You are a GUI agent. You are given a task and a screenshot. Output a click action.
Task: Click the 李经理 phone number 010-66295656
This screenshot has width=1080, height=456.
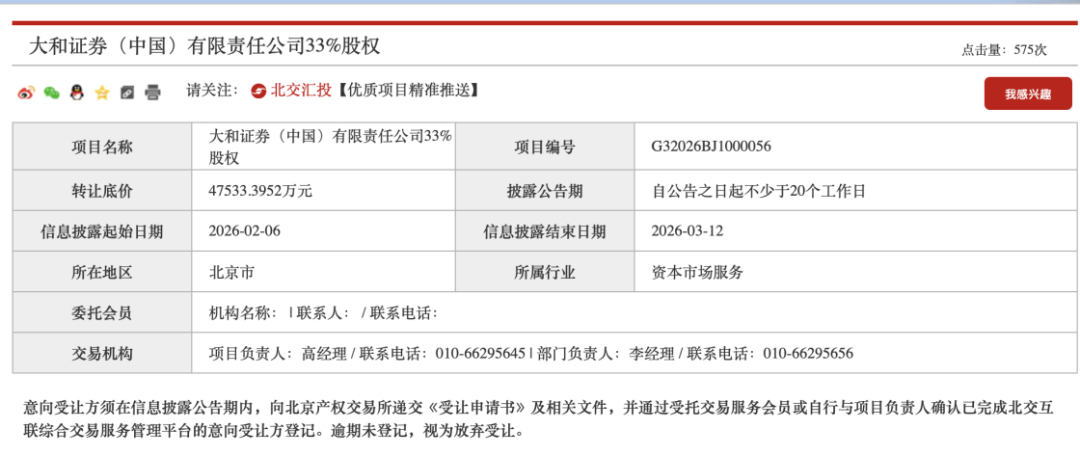(808, 353)
